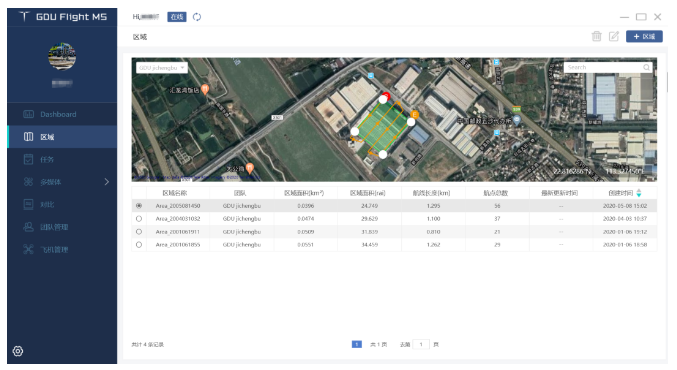The height and width of the screenshot is (370, 677).
Task: Click the user avatar thumbnail in sidebar
Action: click(x=62, y=56)
